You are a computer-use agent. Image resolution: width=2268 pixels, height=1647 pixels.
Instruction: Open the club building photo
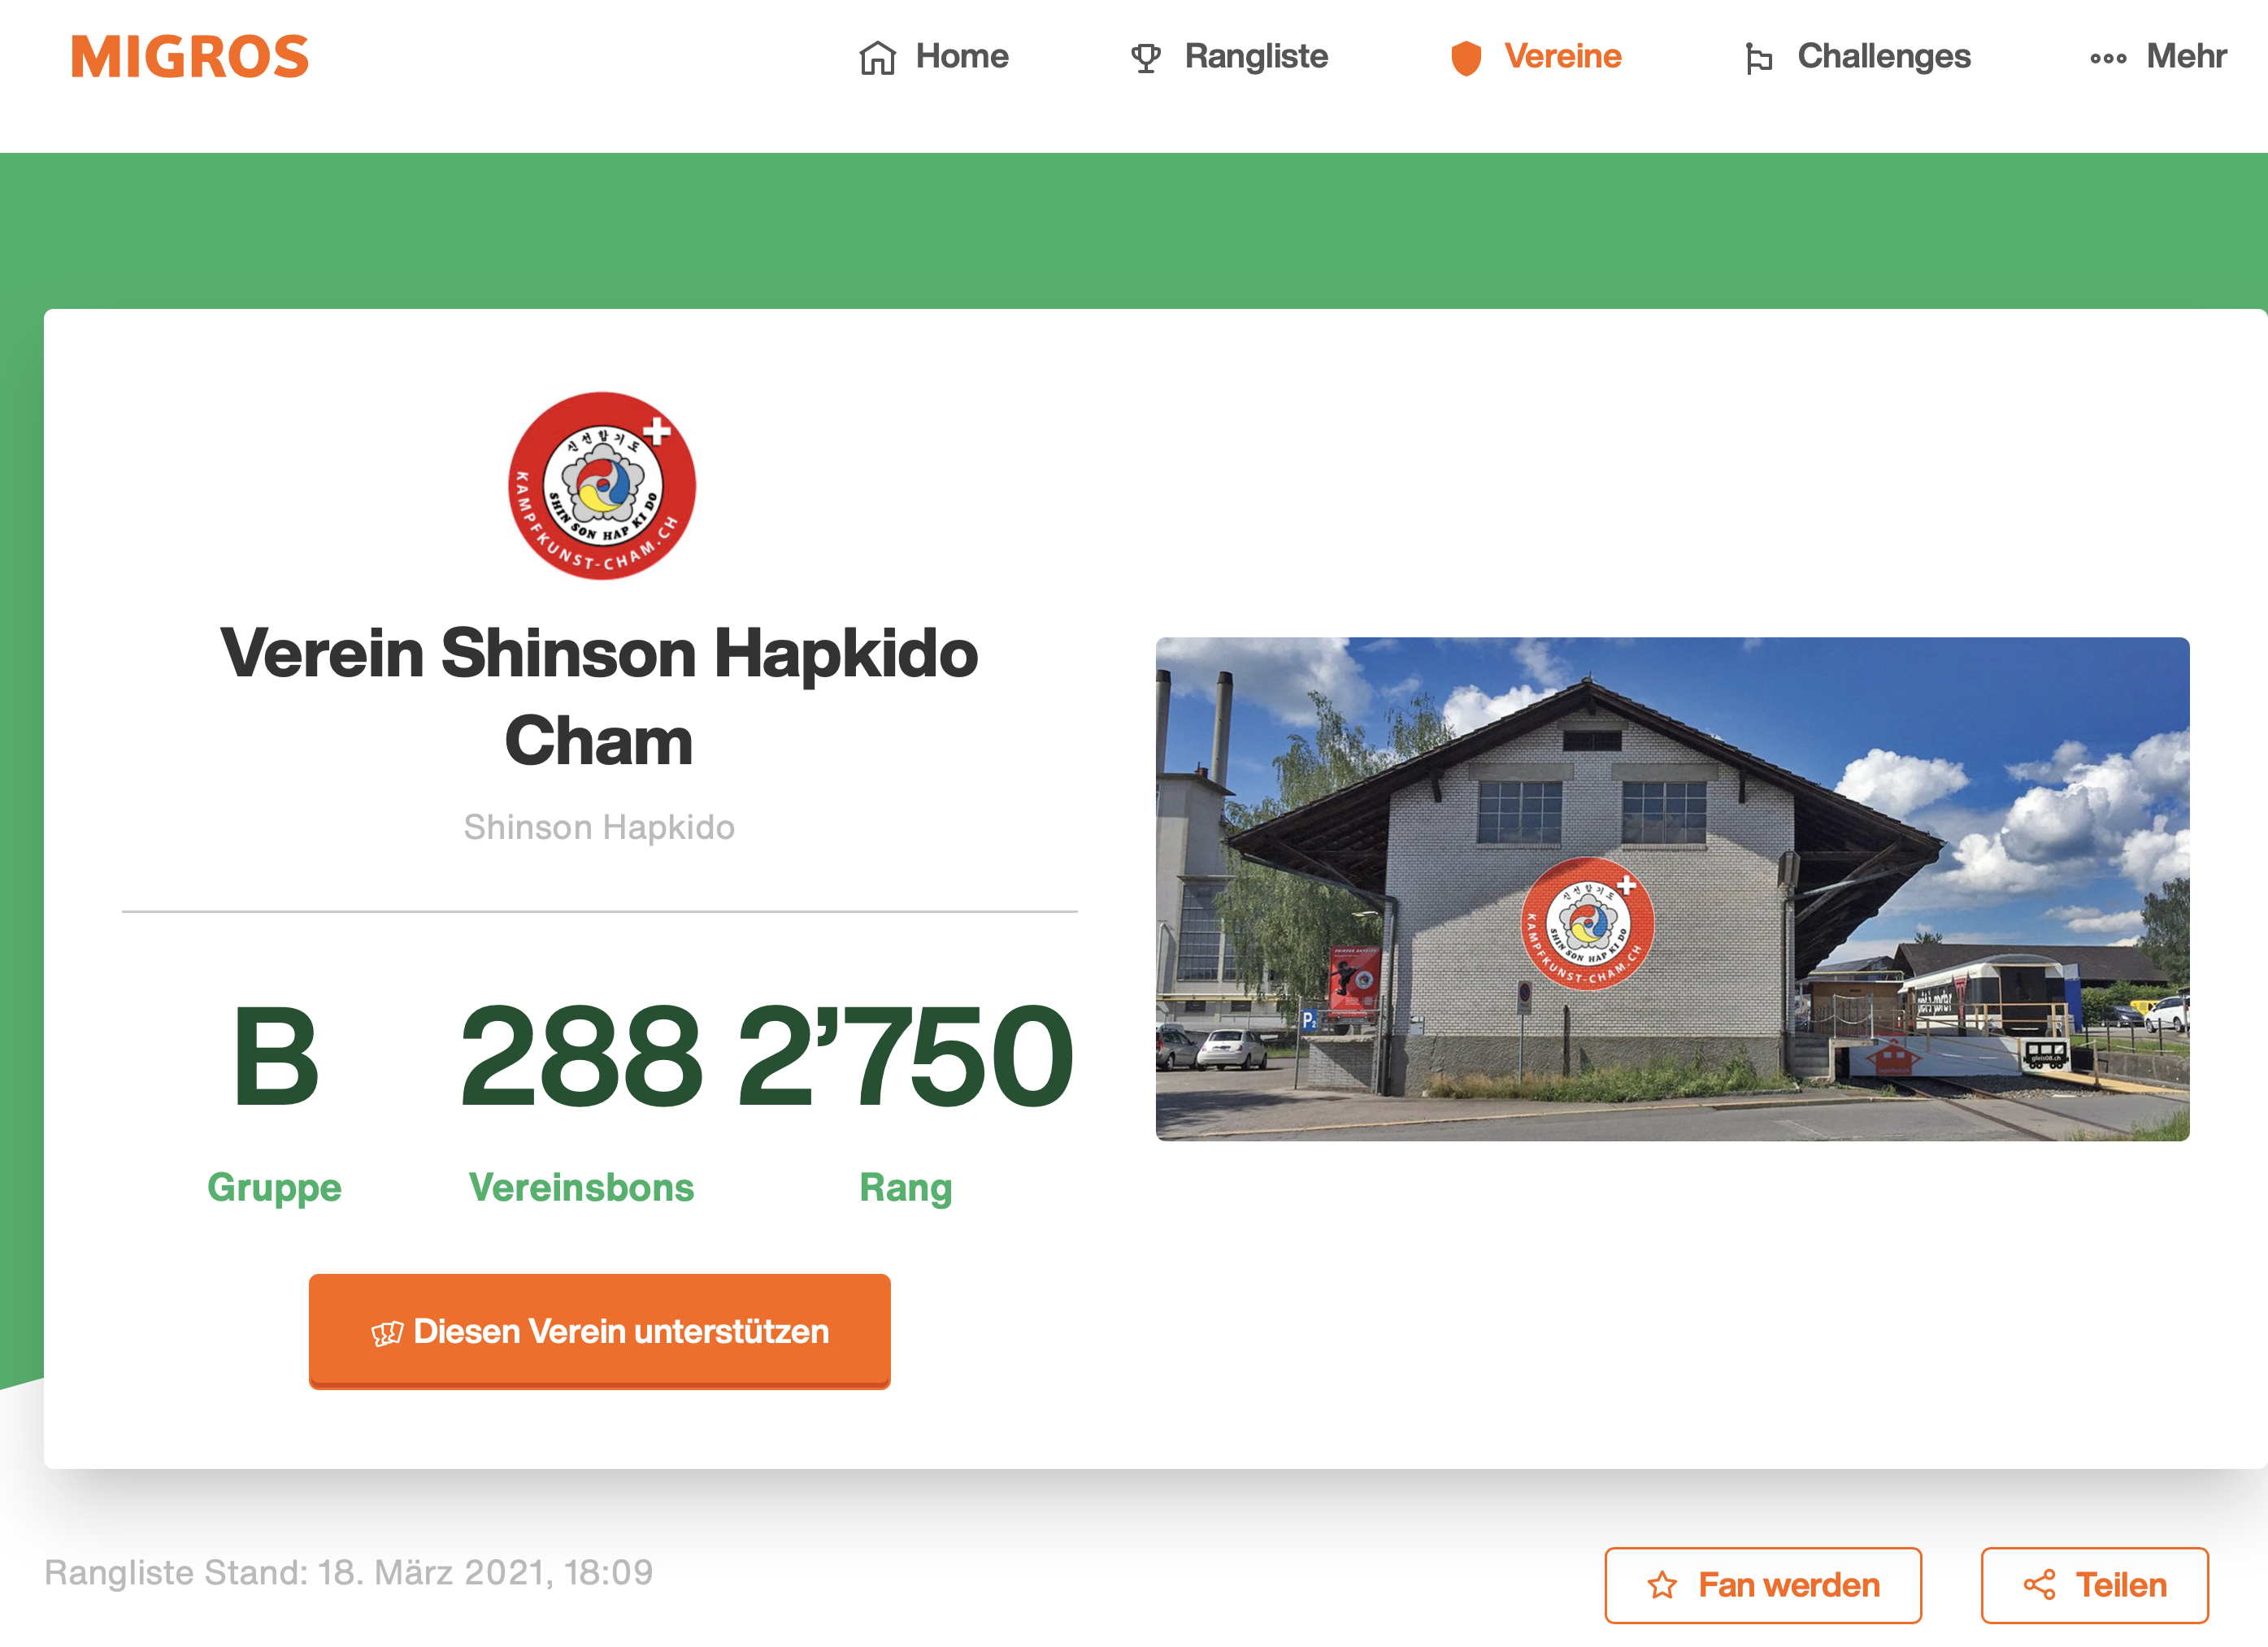(x=1673, y=889)
